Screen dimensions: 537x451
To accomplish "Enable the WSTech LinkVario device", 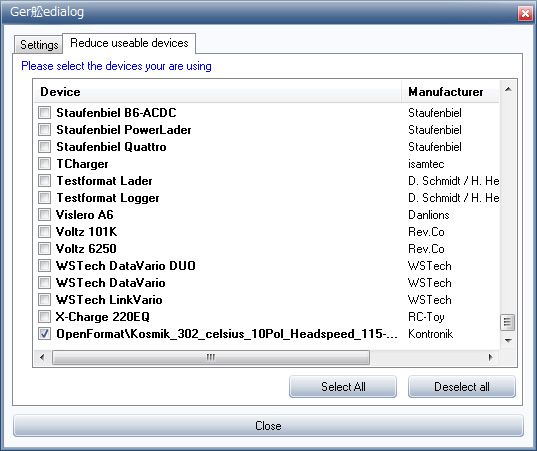I will click(x=45, y=300).
